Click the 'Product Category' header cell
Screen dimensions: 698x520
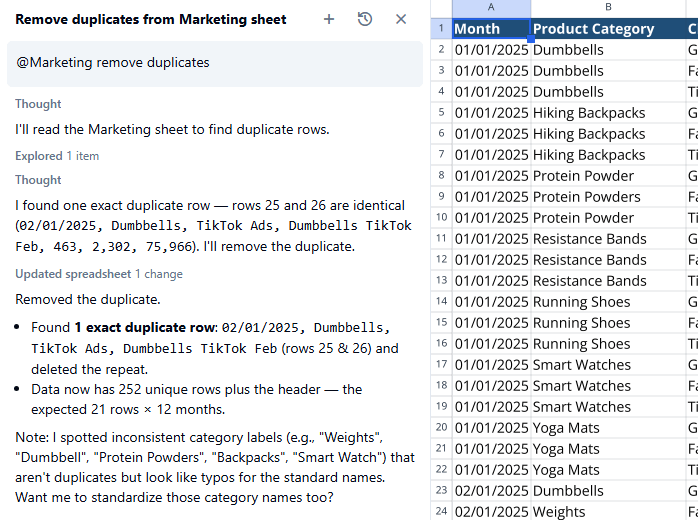click(608, 29)
